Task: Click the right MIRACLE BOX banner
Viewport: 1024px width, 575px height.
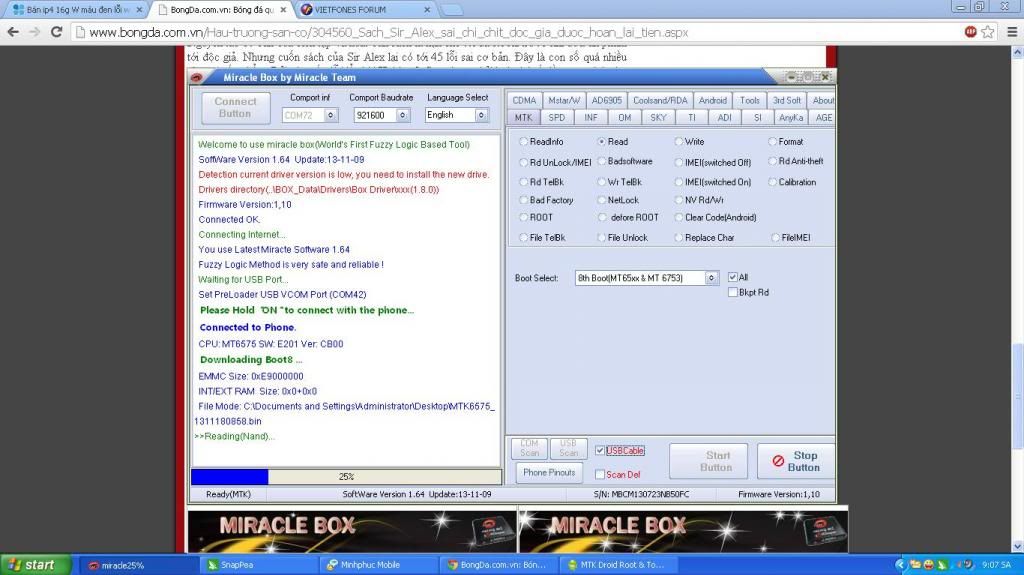Action: pyautogui.click(x=684, y=531)
